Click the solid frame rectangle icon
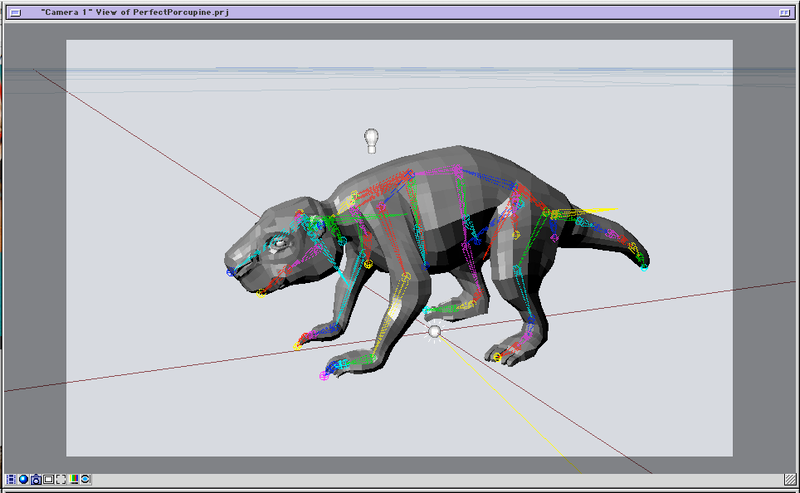The width and height of the screenshot is (800, 493). point(48,480)
